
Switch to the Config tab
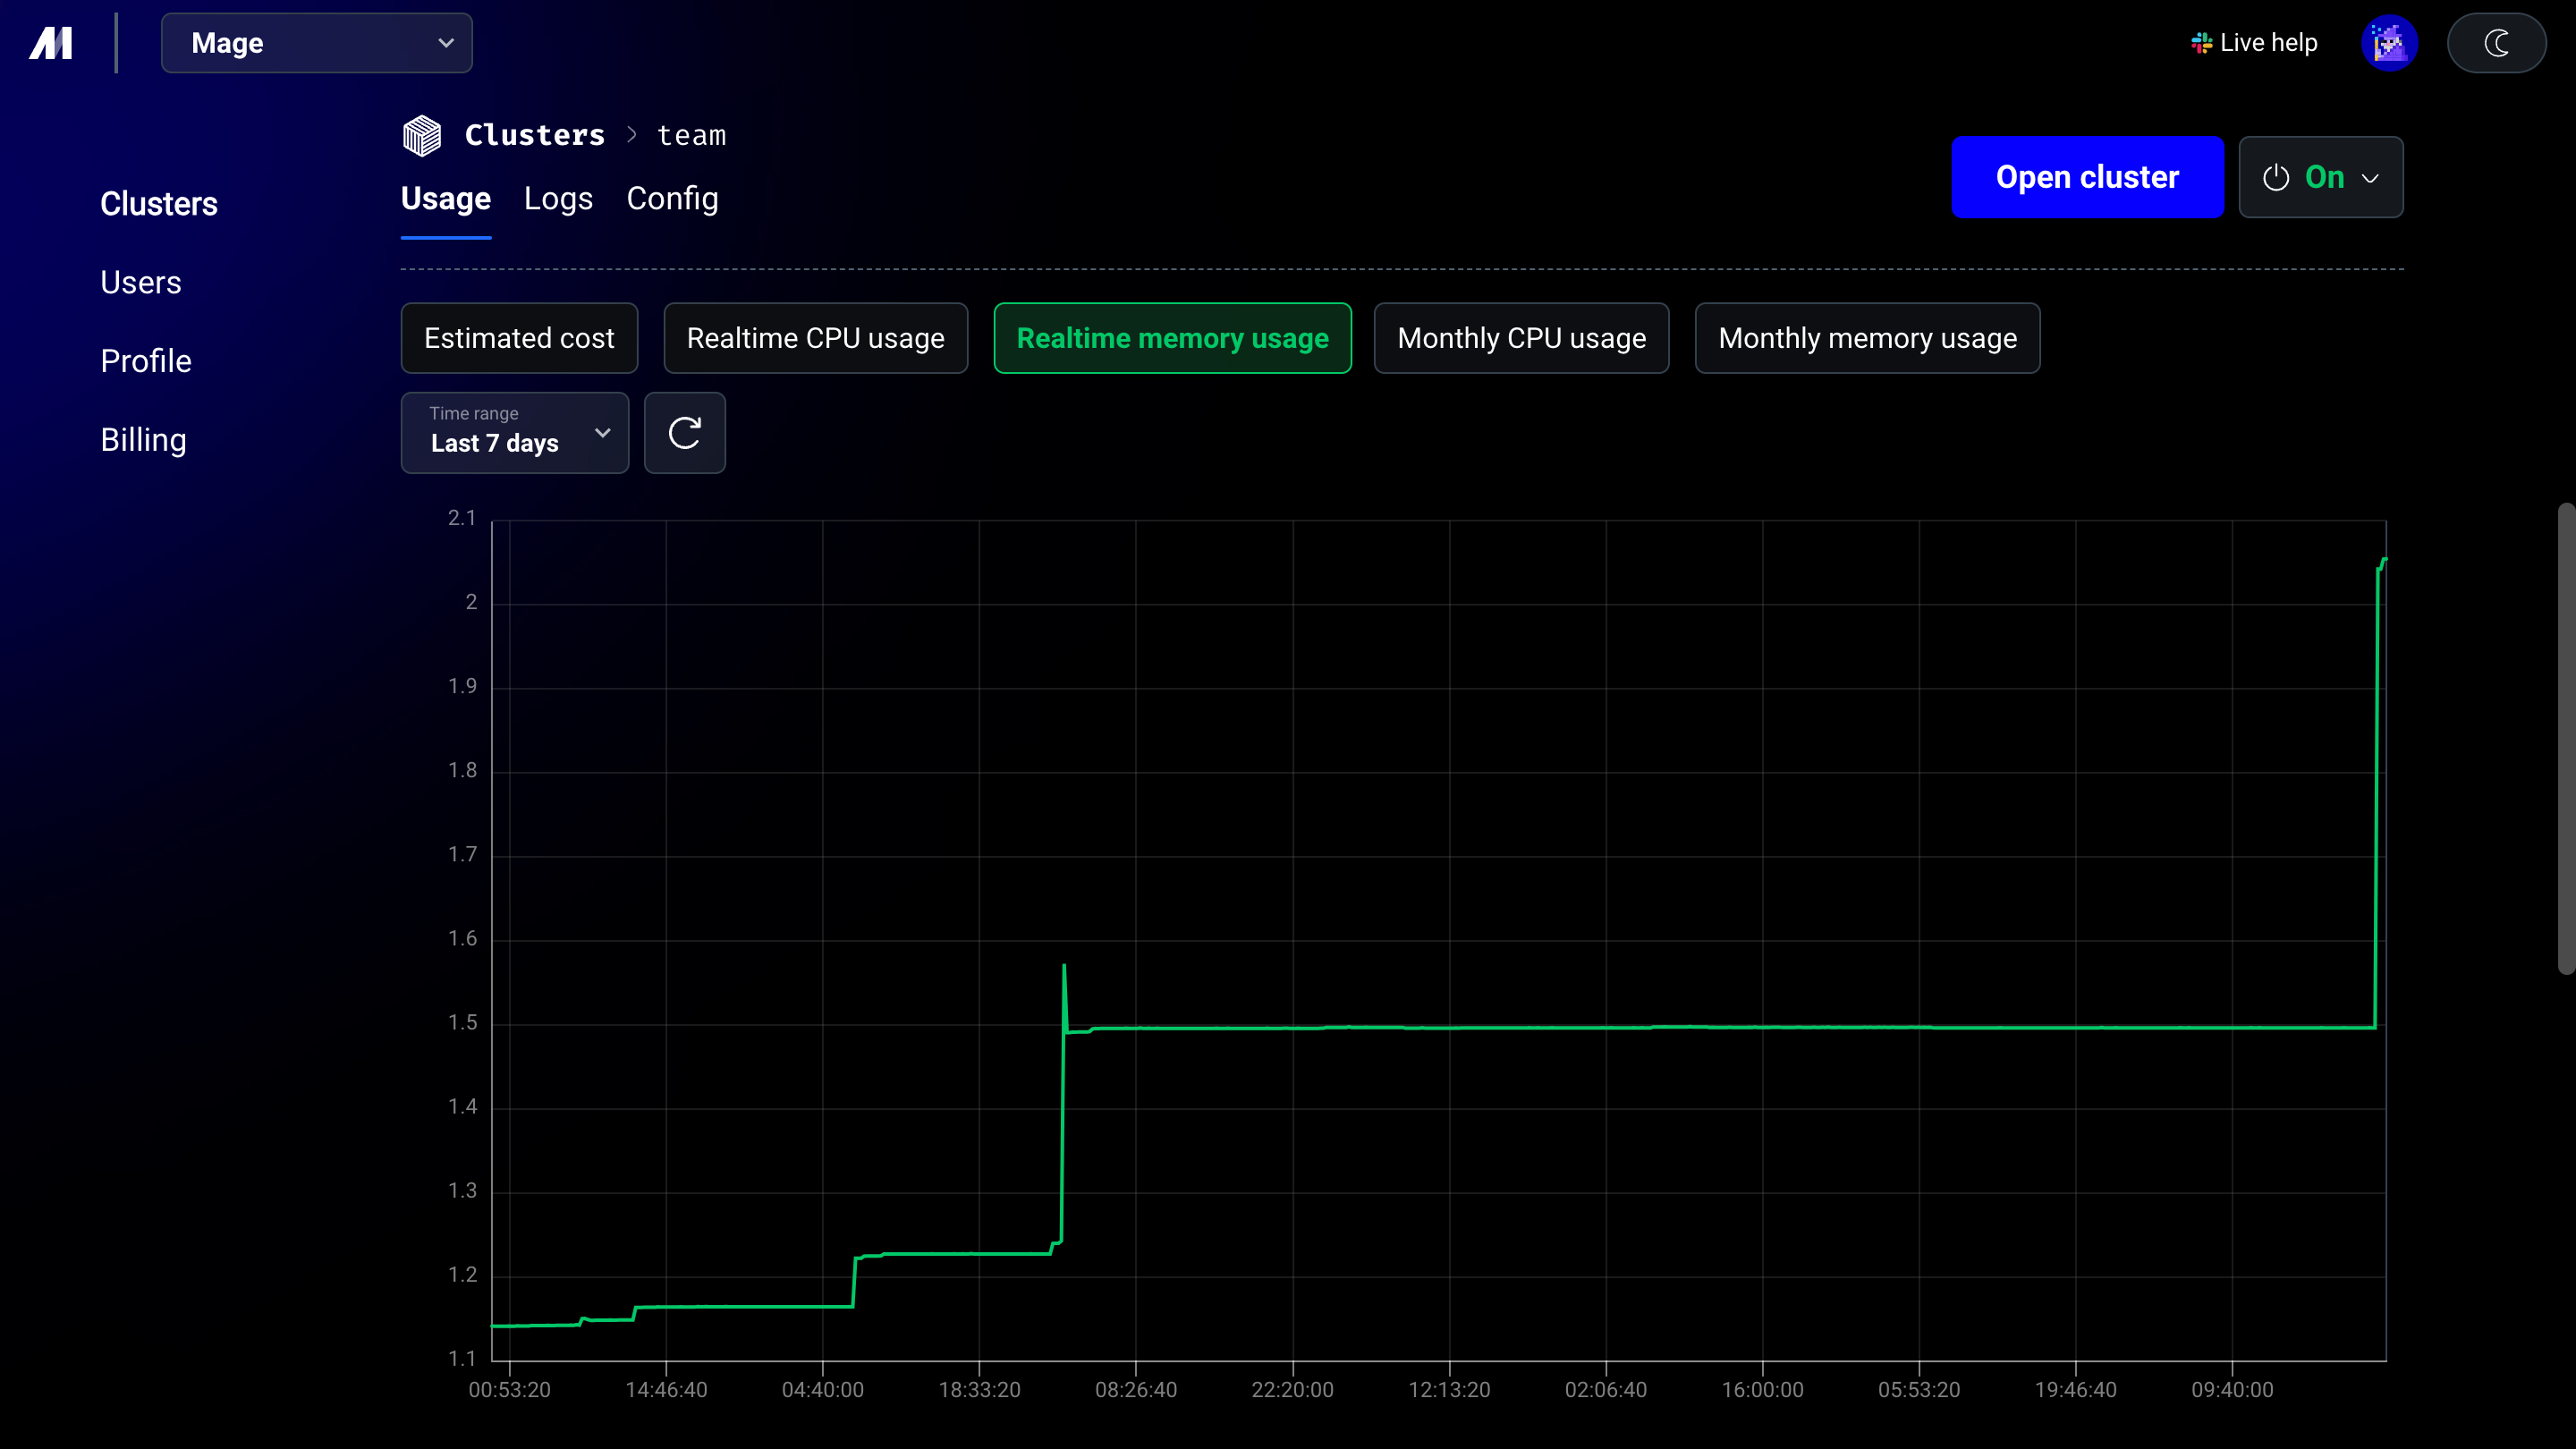[x=672, y=199]
